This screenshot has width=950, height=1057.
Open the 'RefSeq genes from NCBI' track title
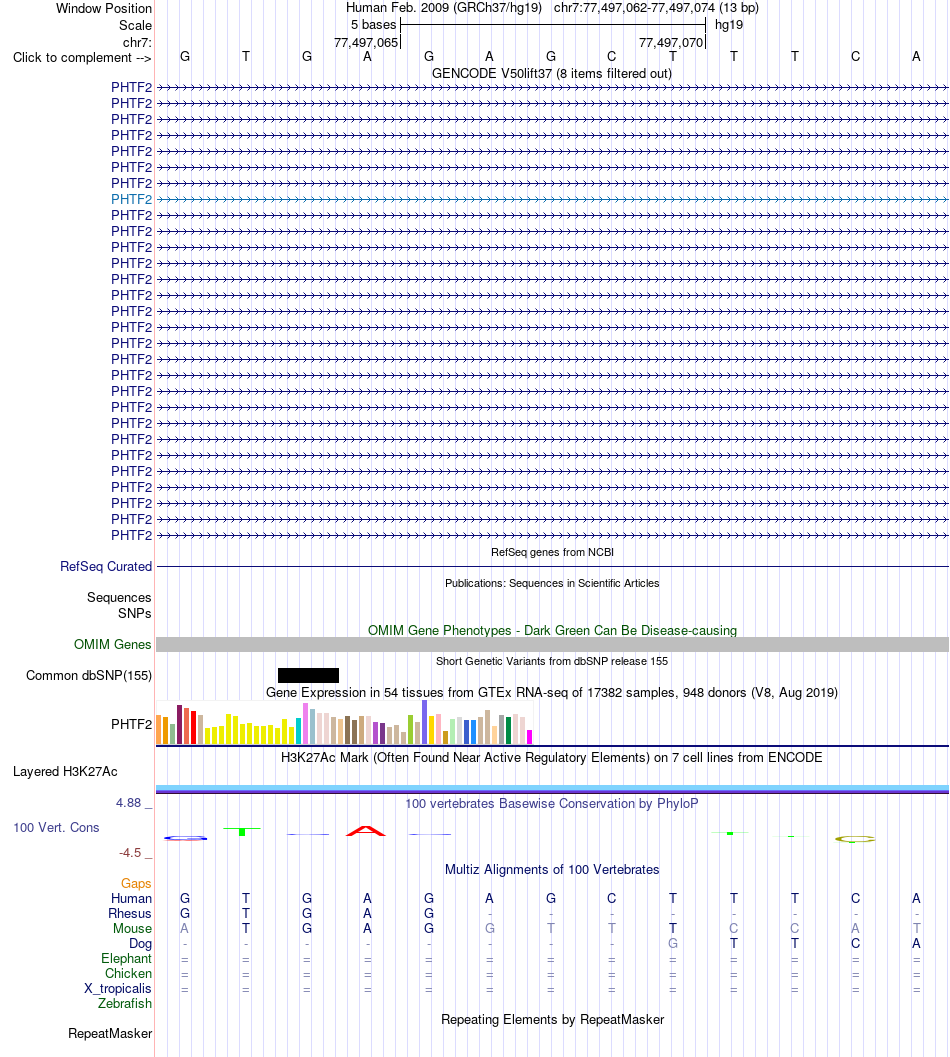(x=552, y=552)
